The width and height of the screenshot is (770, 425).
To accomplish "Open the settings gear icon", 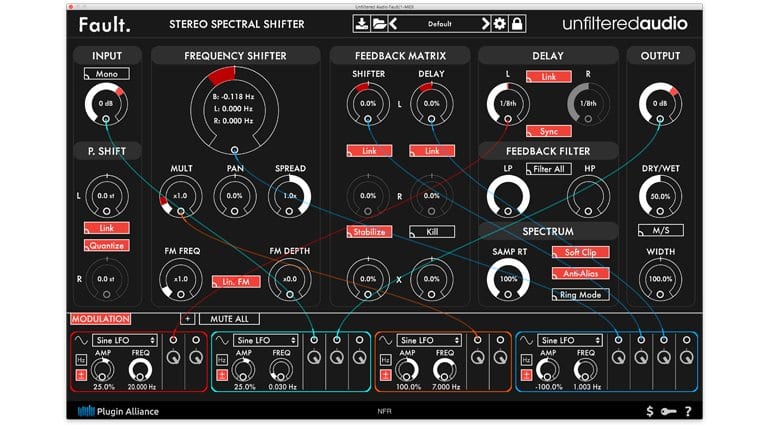I will pos(499,24).
